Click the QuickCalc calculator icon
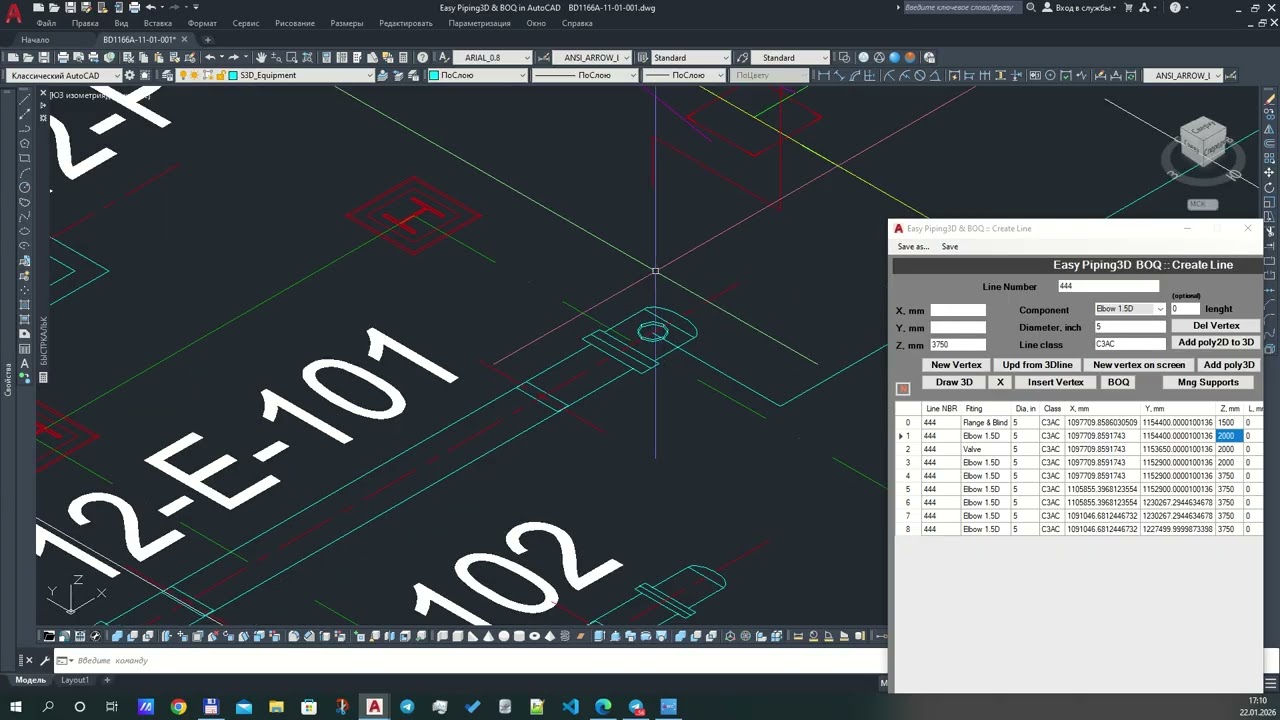The height and width of the screenshot is (720, 1280). click(x=403, y=57)
